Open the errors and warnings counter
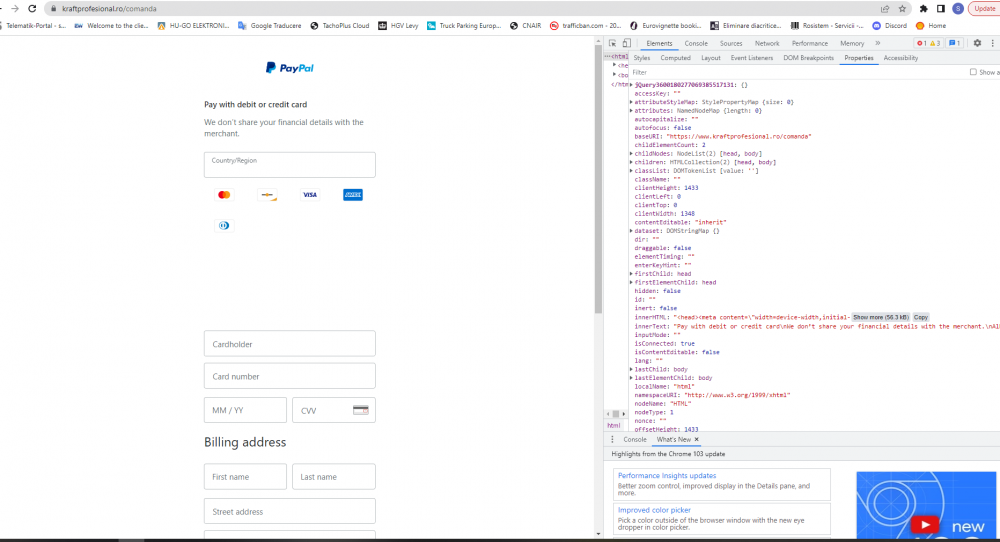Screen dimensions: 1000x542 pos(929,43)
